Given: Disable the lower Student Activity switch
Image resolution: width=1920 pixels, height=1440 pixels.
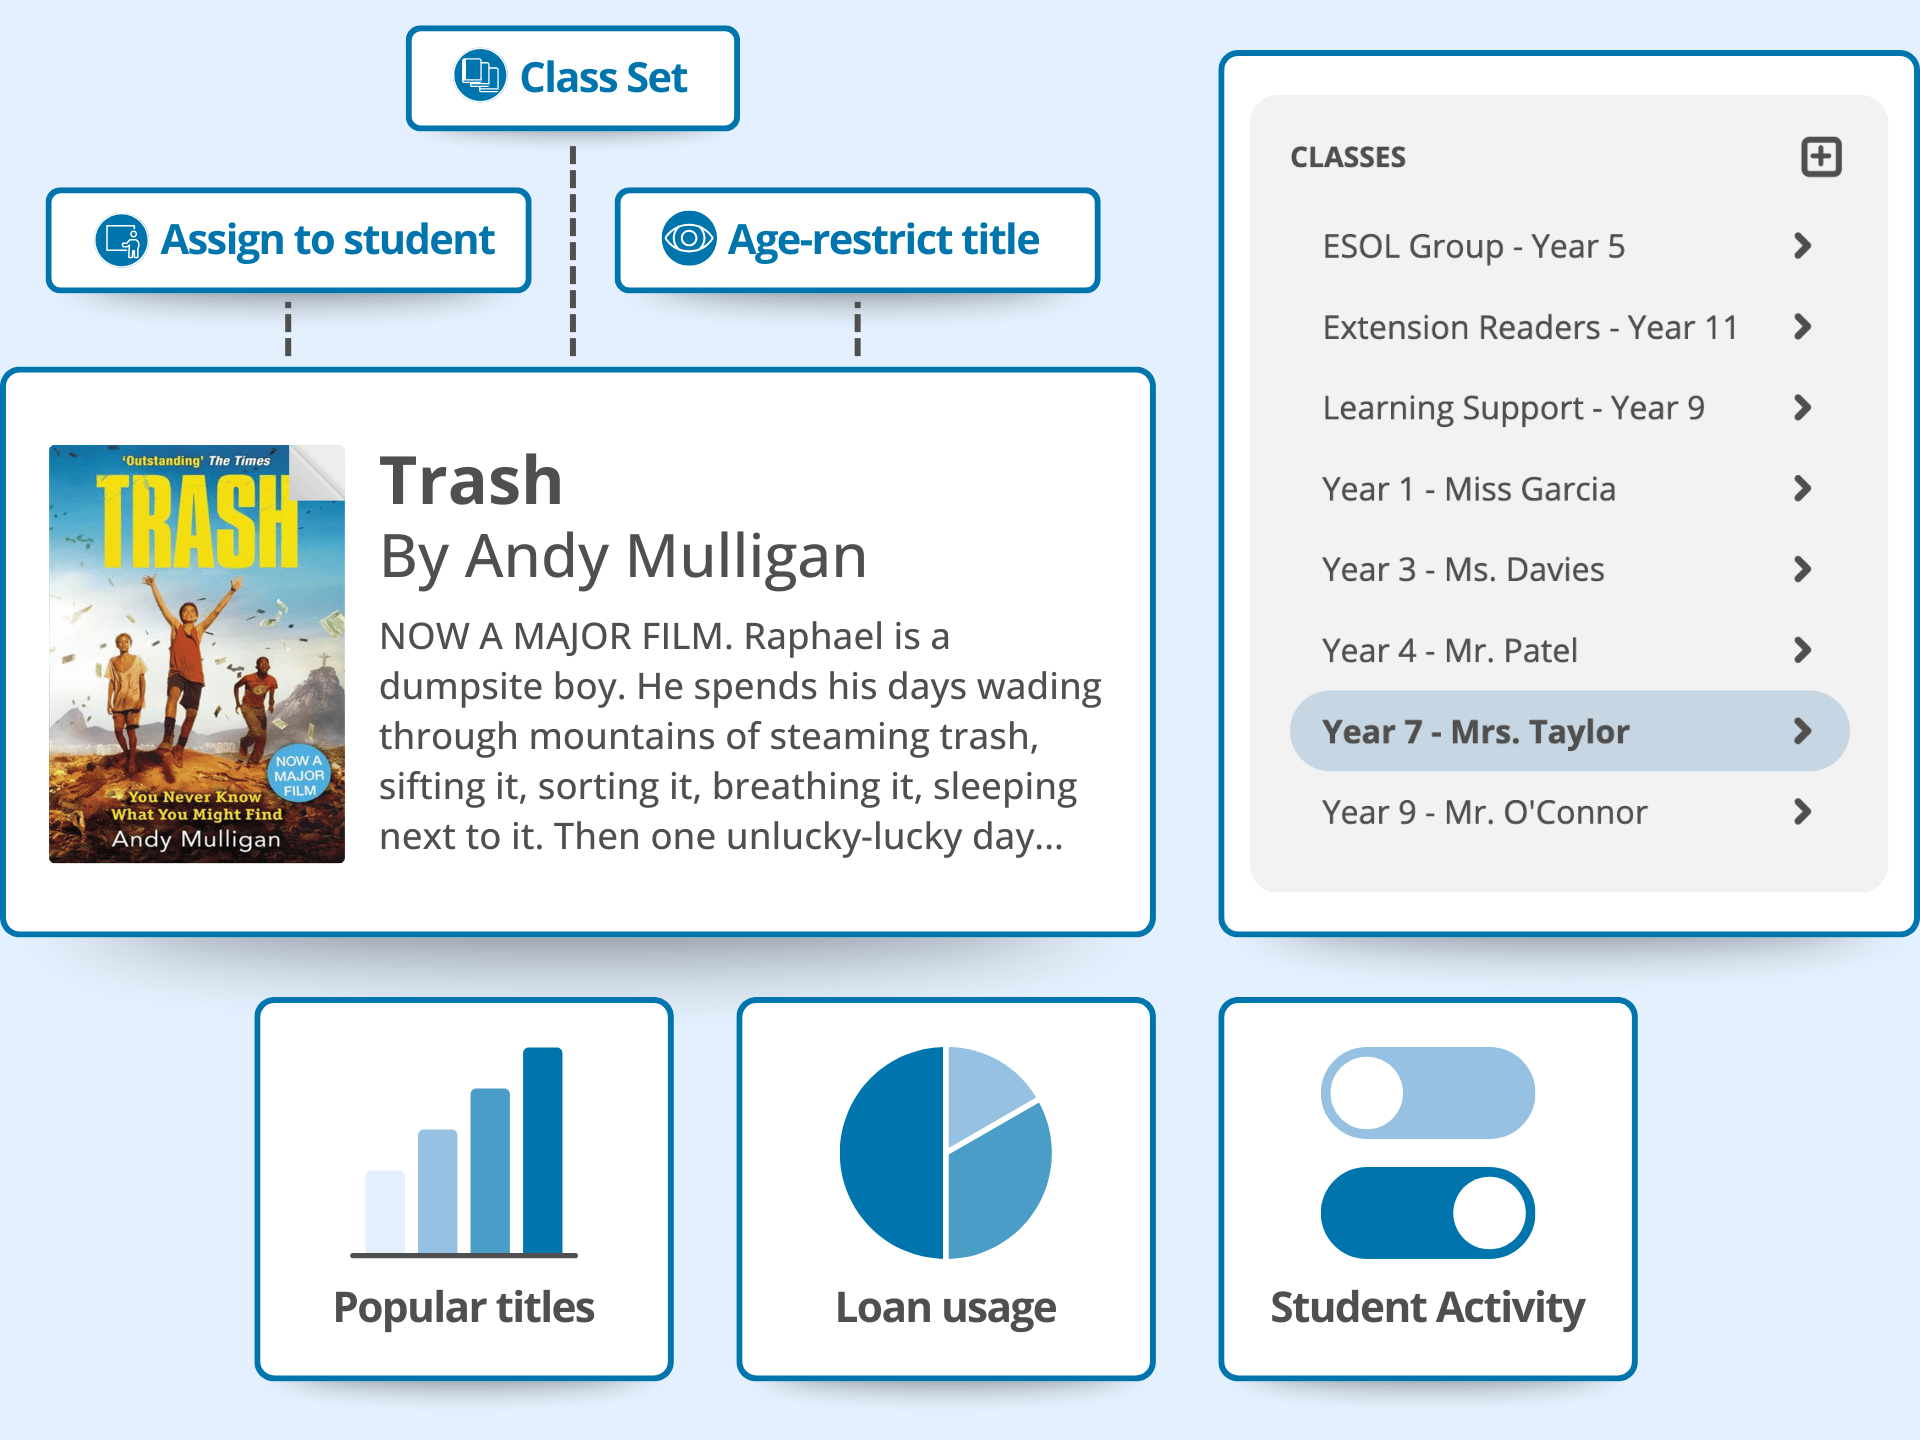Looking at the screenshot, I should tap(1428, 1214).
